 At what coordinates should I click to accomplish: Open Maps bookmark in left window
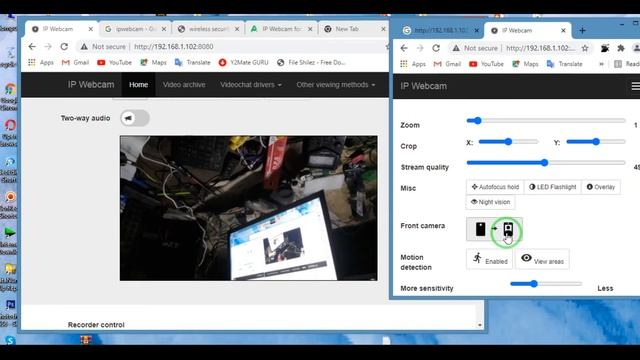[x=153, y=62]
